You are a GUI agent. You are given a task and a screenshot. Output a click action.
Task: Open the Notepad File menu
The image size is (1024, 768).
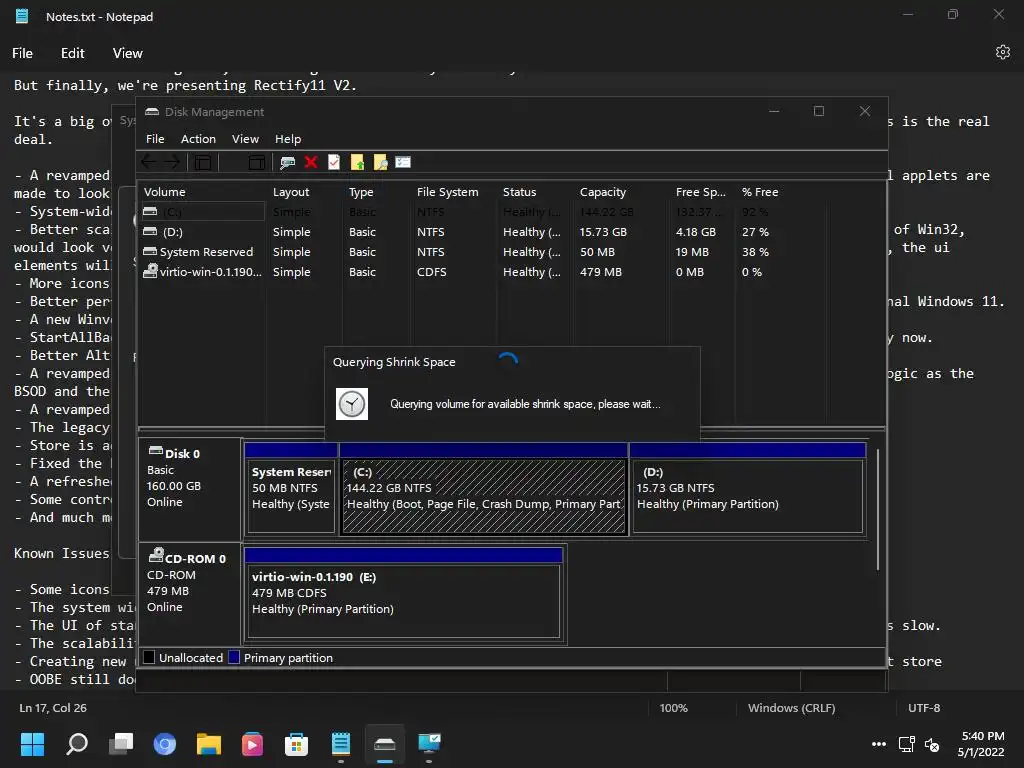pyautogui.click(x=22, y=53)
